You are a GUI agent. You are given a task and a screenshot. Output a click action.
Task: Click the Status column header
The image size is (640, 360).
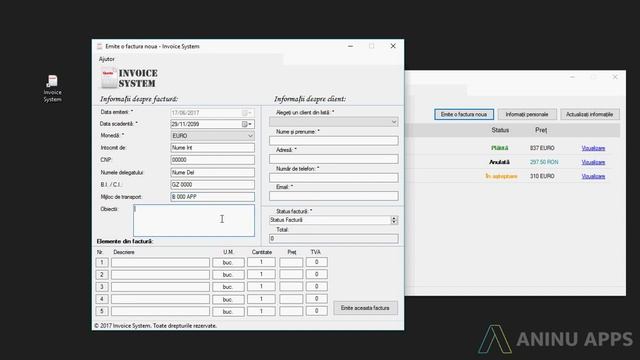point(500,130)
